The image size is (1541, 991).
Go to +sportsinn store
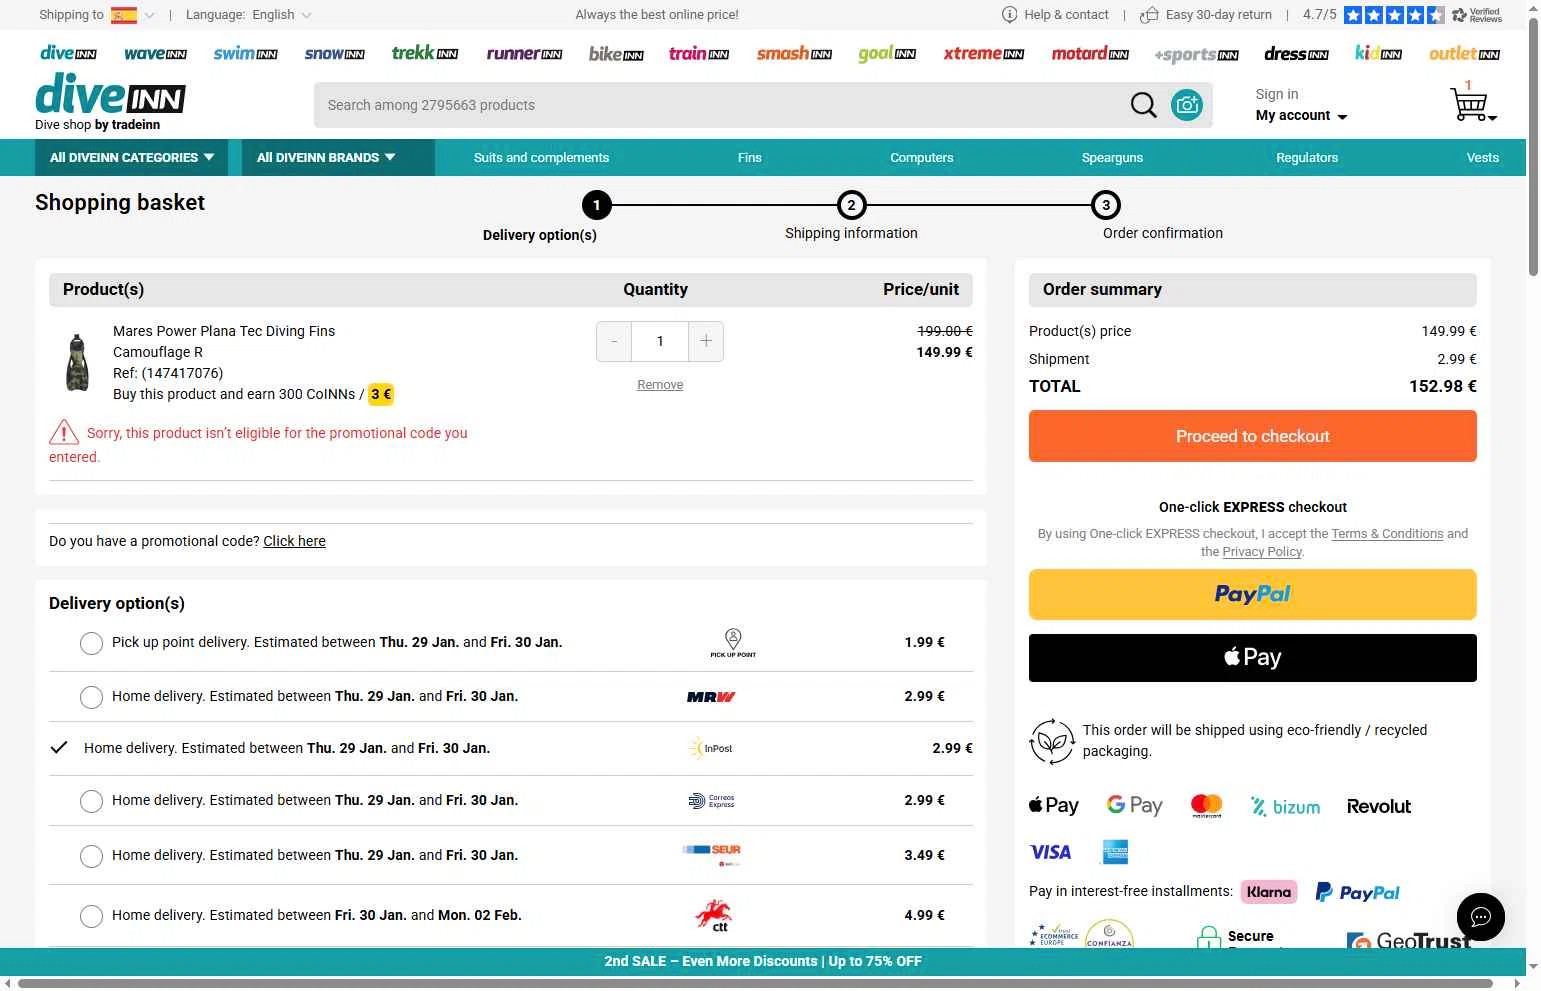pos(1196,54)
